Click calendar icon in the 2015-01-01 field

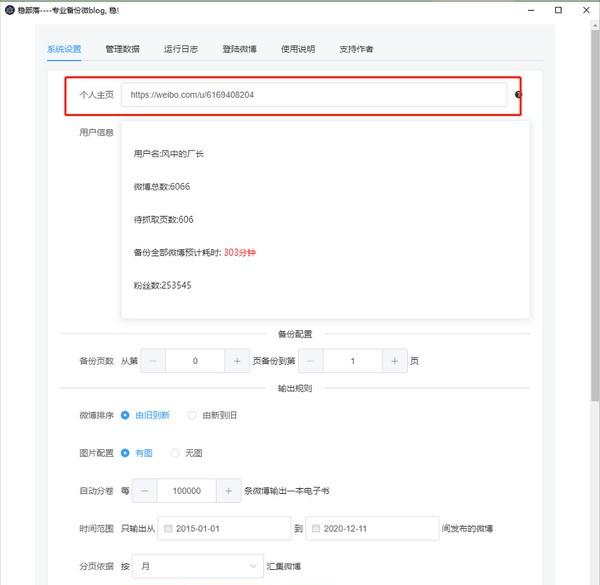point(168,528)
